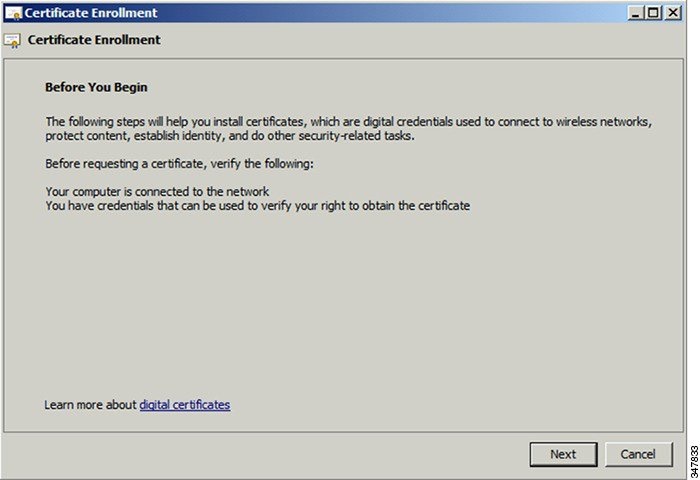The width and height of the screenshot is (700, 480).
Task: Click the line starting 'The following steps will help'
Action: click(348, 121)
